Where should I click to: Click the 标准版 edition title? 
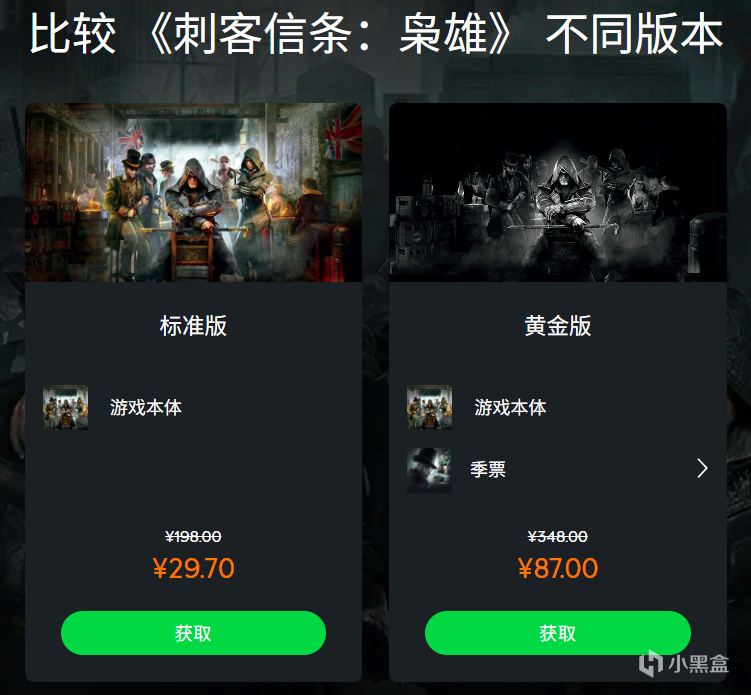click(x=193, y=326)
